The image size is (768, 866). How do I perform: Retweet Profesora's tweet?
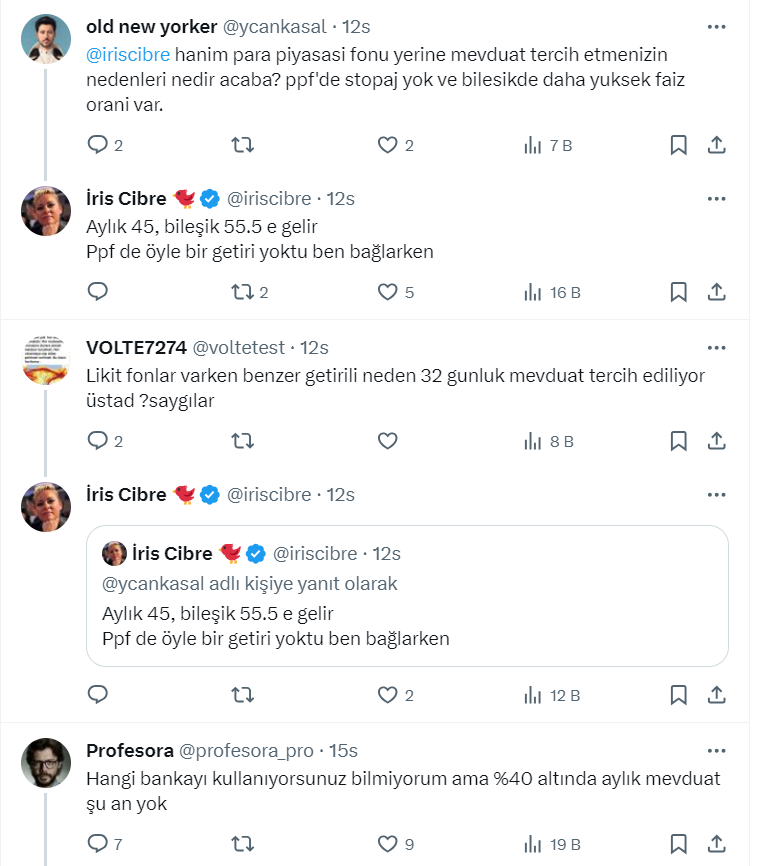242,844
